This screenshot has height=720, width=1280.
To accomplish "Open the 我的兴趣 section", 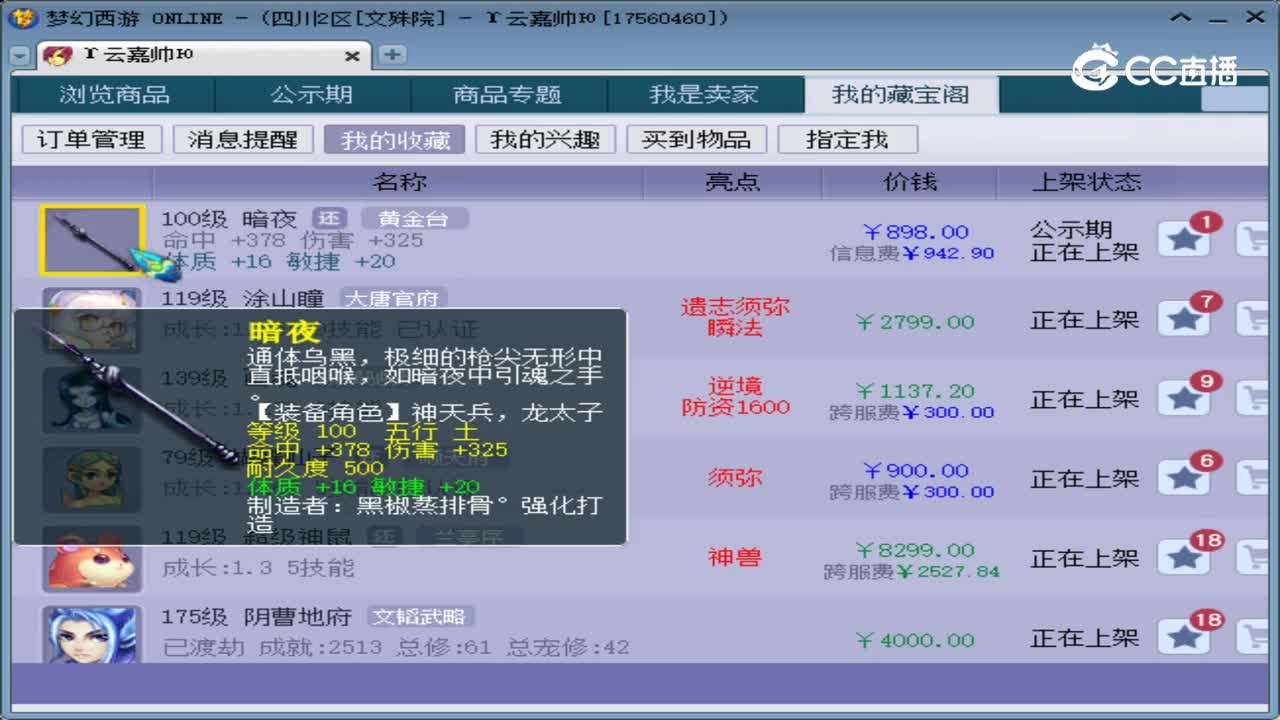I will coord(545,139).
